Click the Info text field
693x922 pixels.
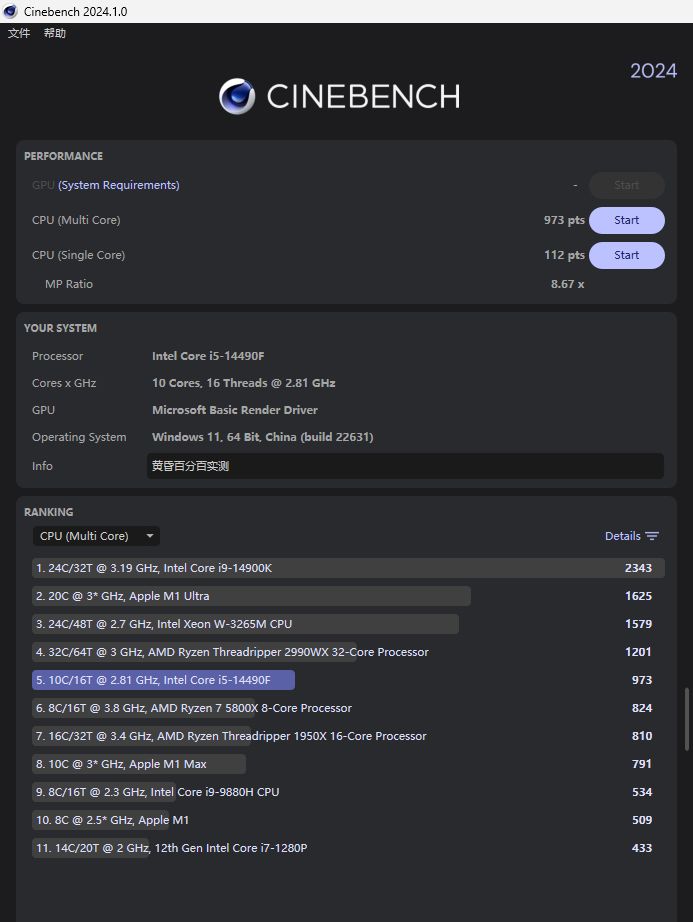(x=404, y=466)
